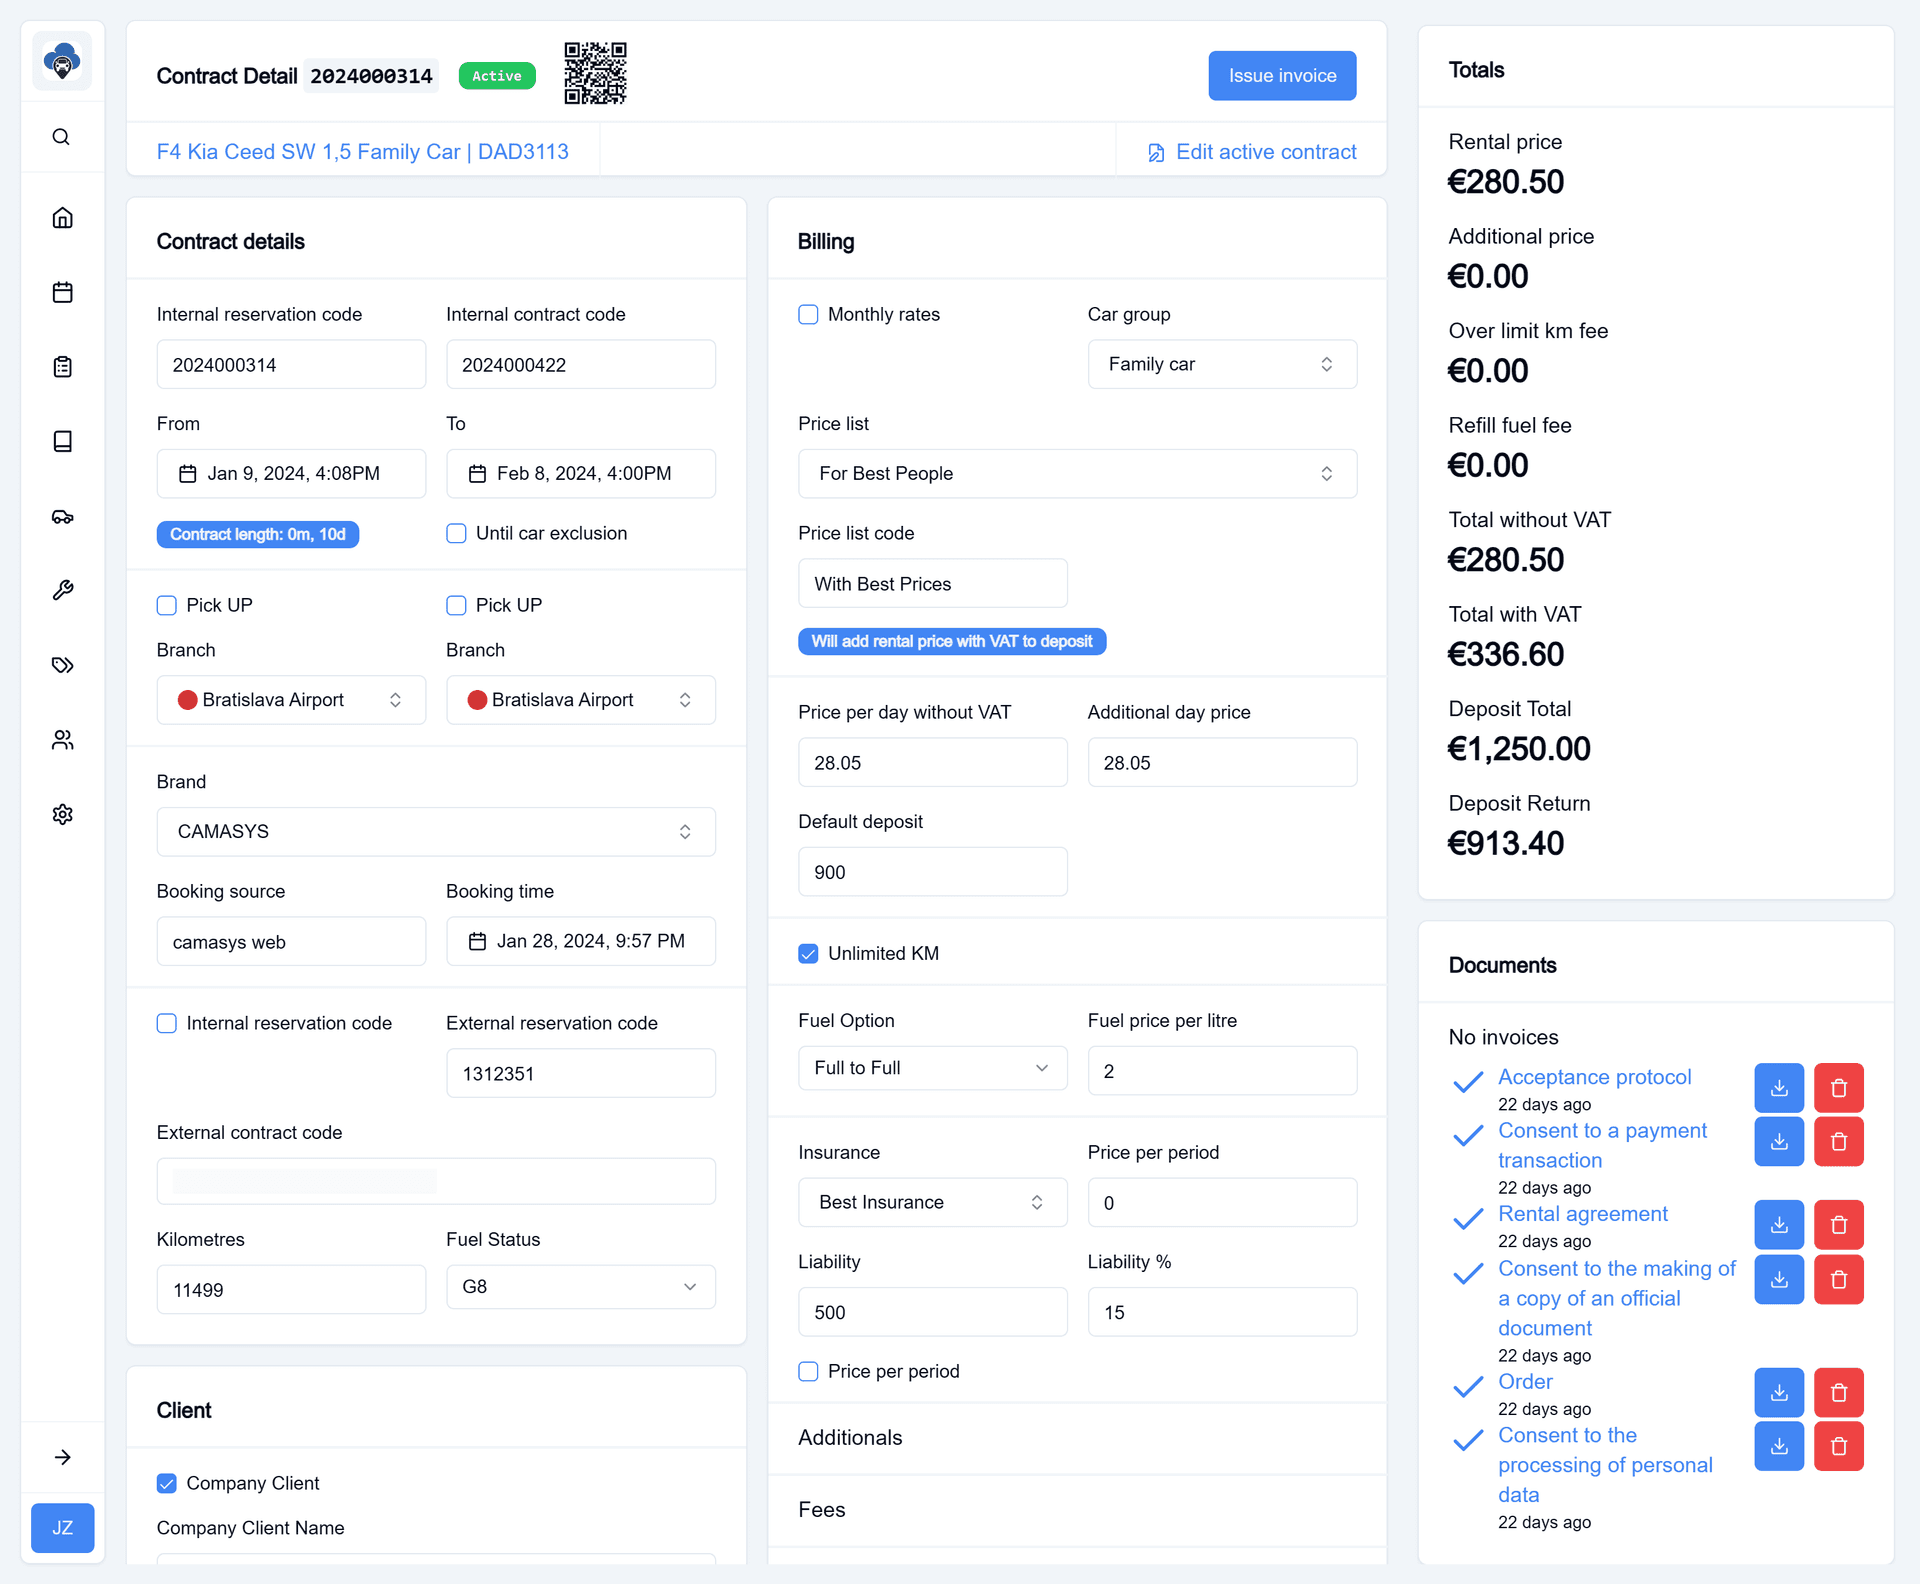Edit Price list code With Best Prices

point(932,583)
